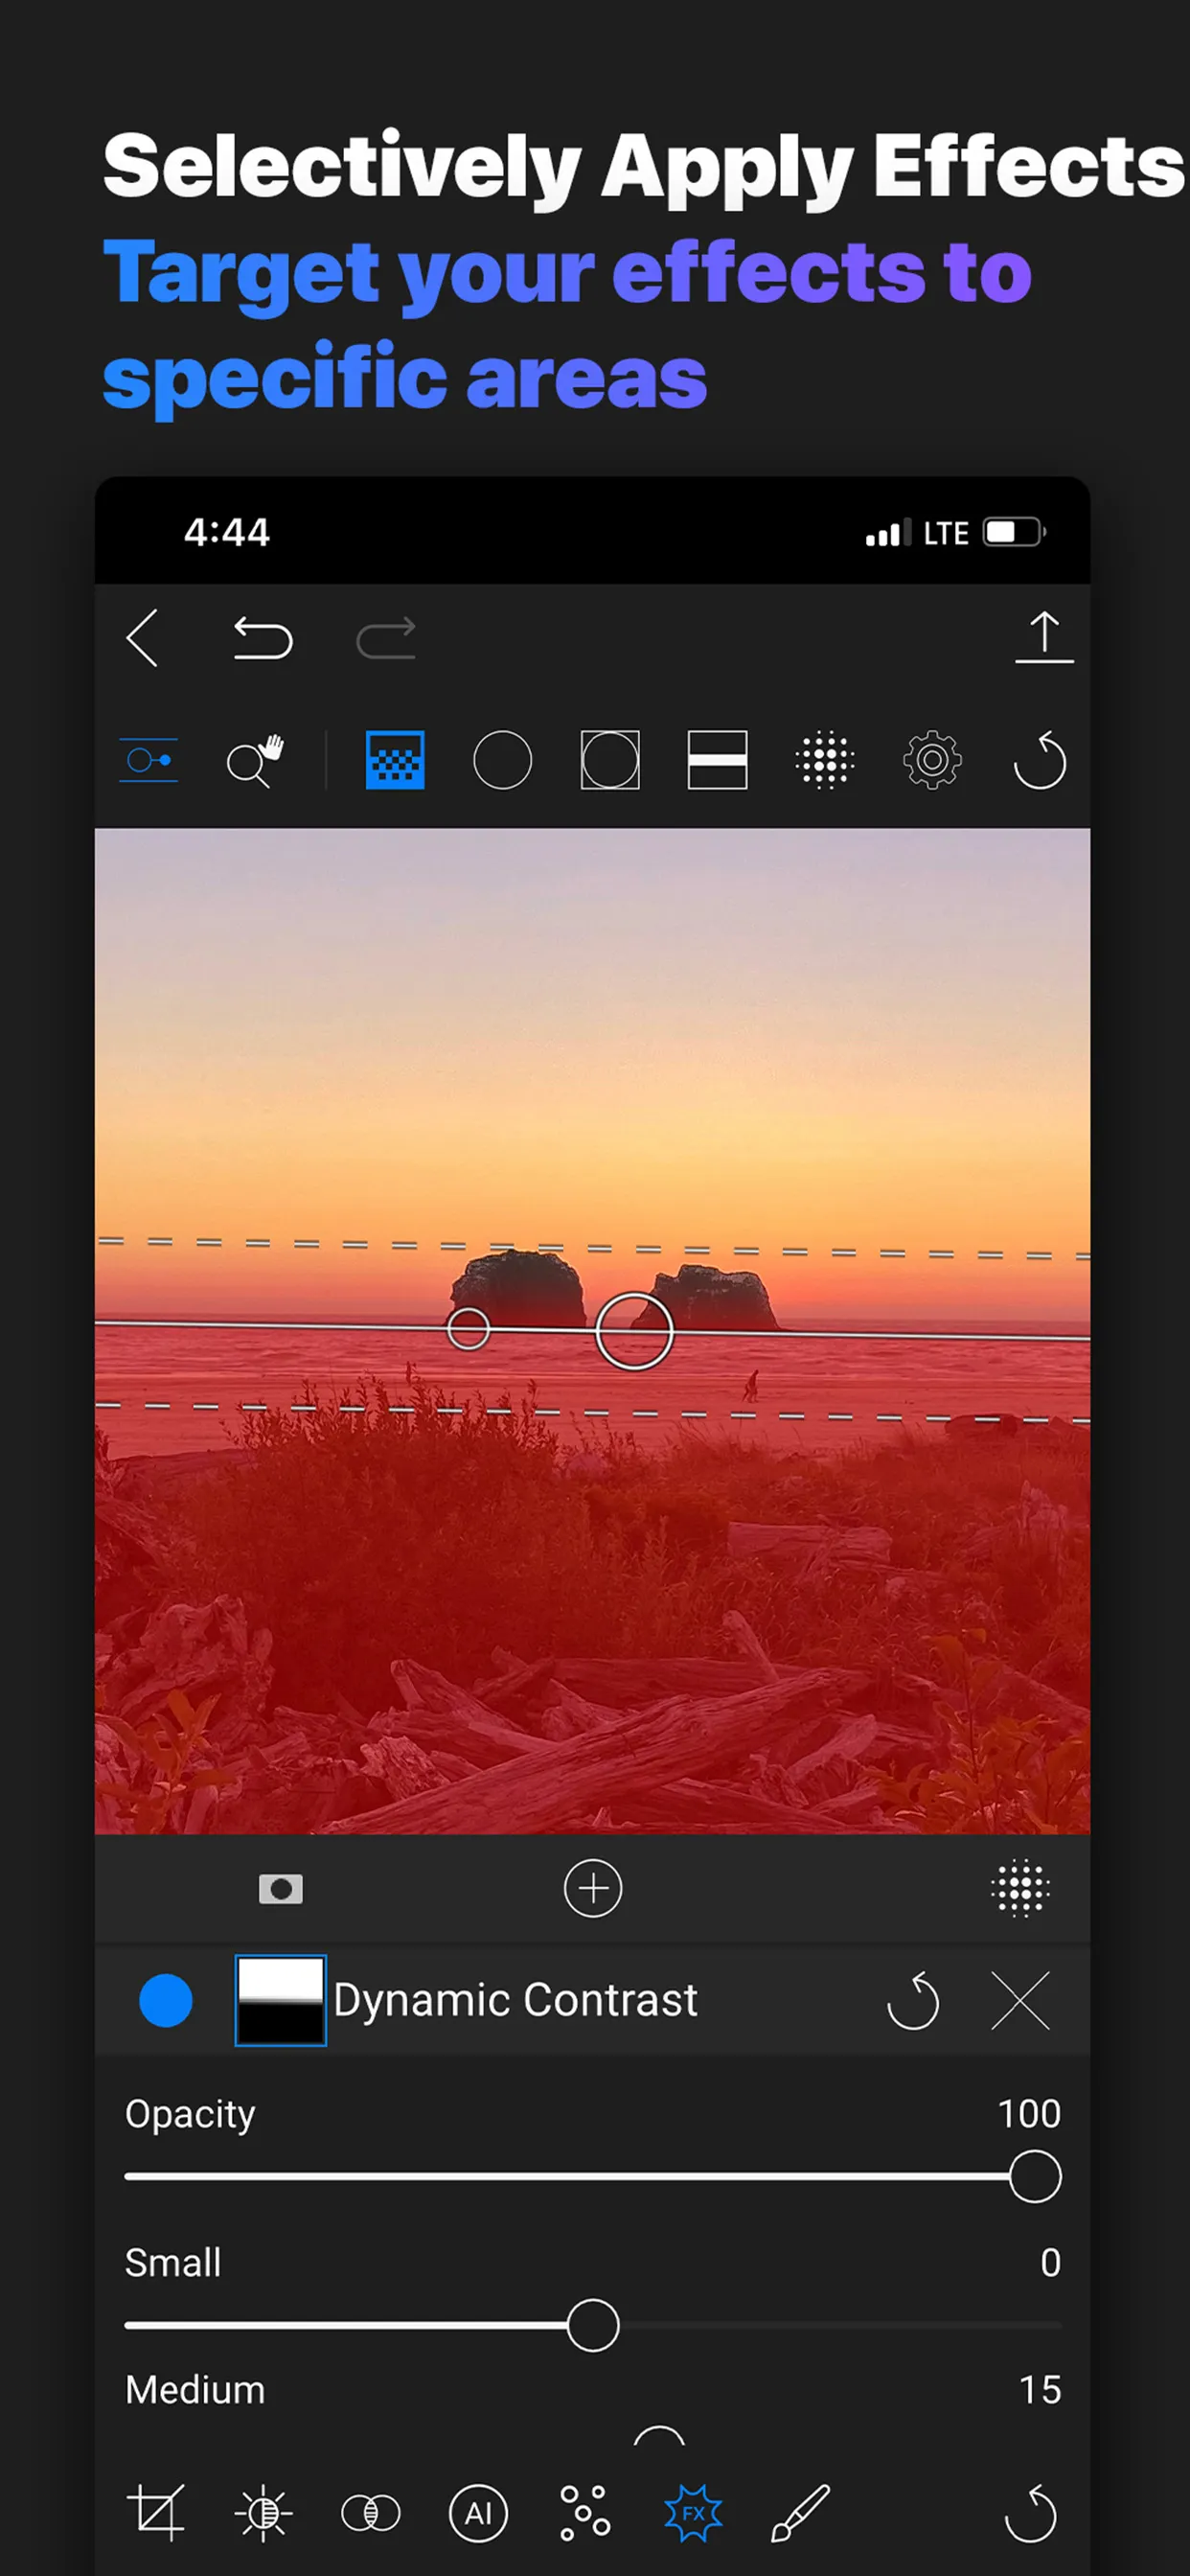Click the Medium value 15
The height and width of the screenshot is (2576, 1190).
1040,2389
